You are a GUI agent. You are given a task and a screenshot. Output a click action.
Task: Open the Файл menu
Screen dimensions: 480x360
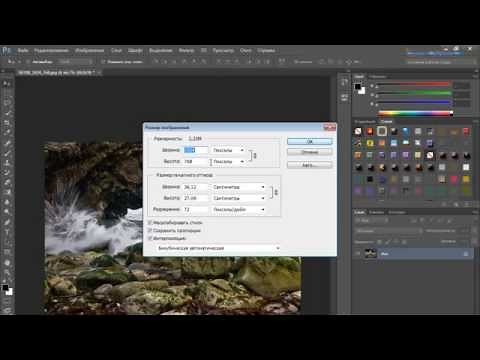[x=23, y=51]
